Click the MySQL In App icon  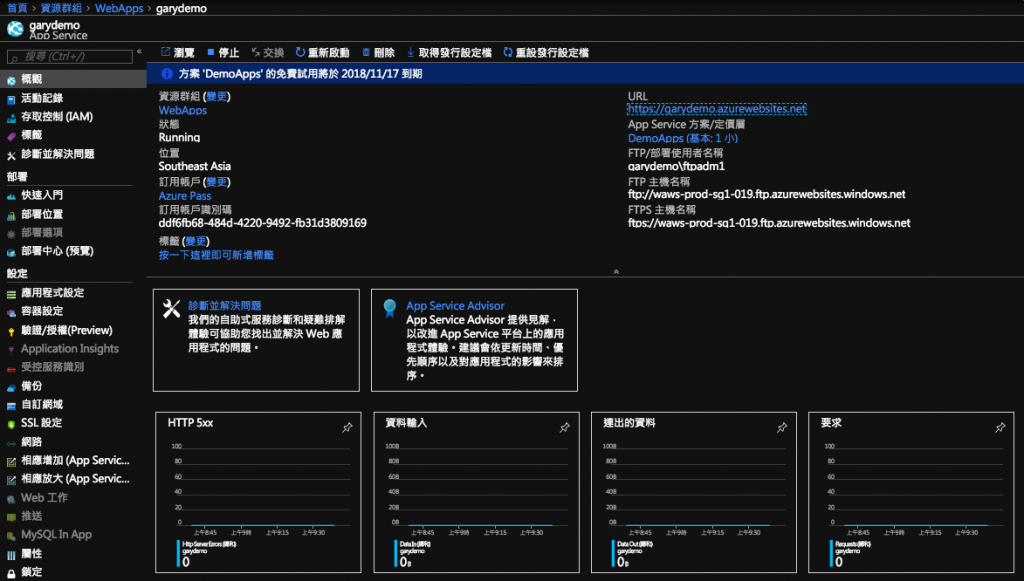[x=11, y=535]
